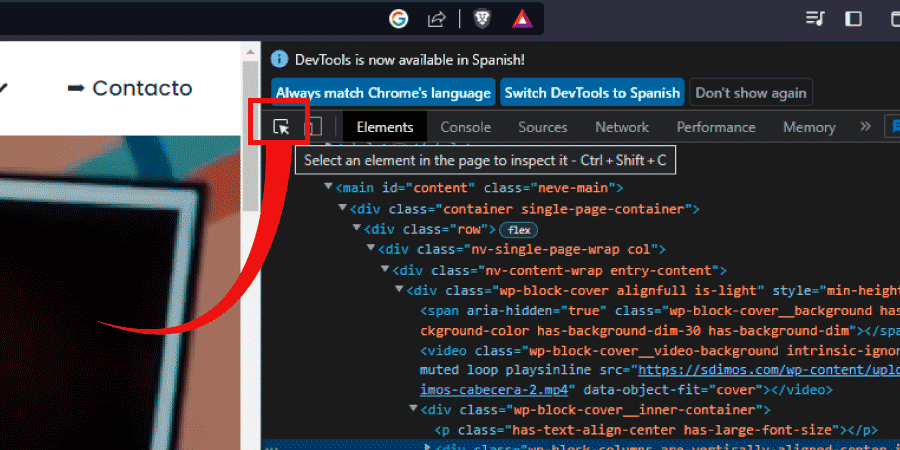
Task: Open the Brave Shields lion icon
Action: point(482,19)
